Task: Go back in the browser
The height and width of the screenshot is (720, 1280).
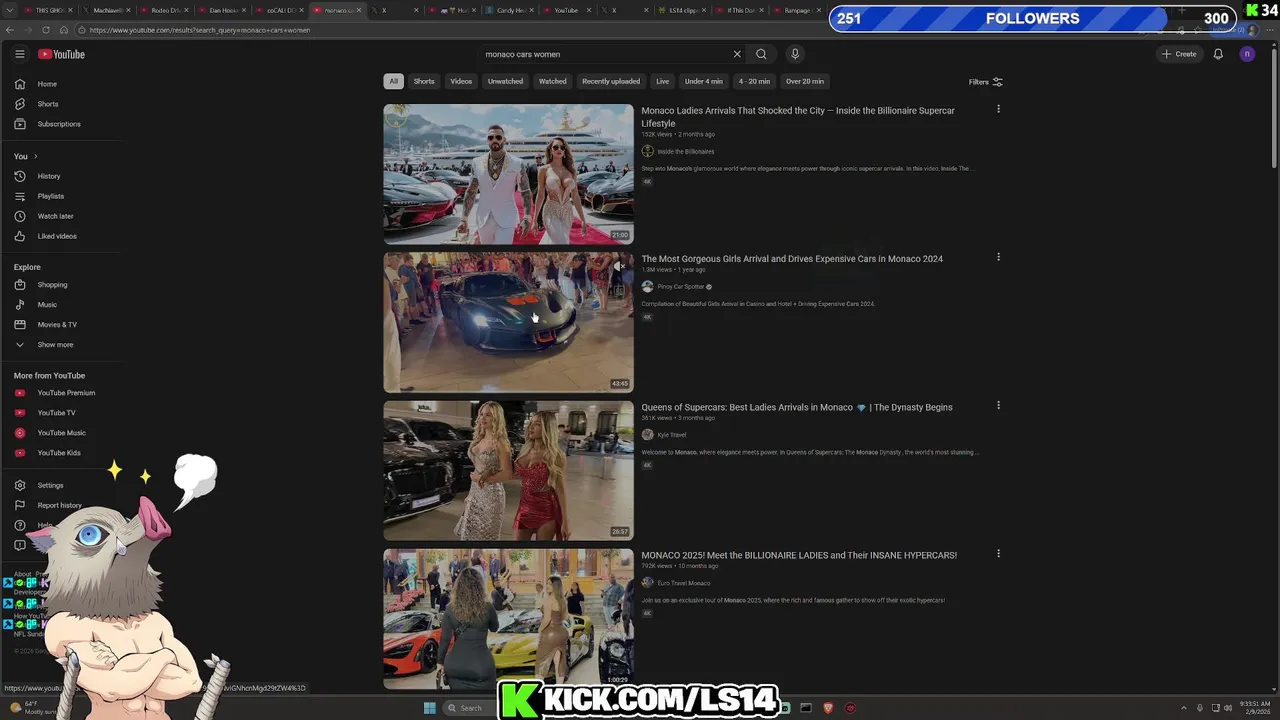Action: coord(10,30)
